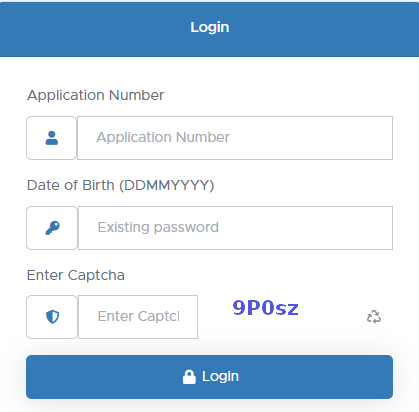Focus the Existing password input field

click(235, 228)
